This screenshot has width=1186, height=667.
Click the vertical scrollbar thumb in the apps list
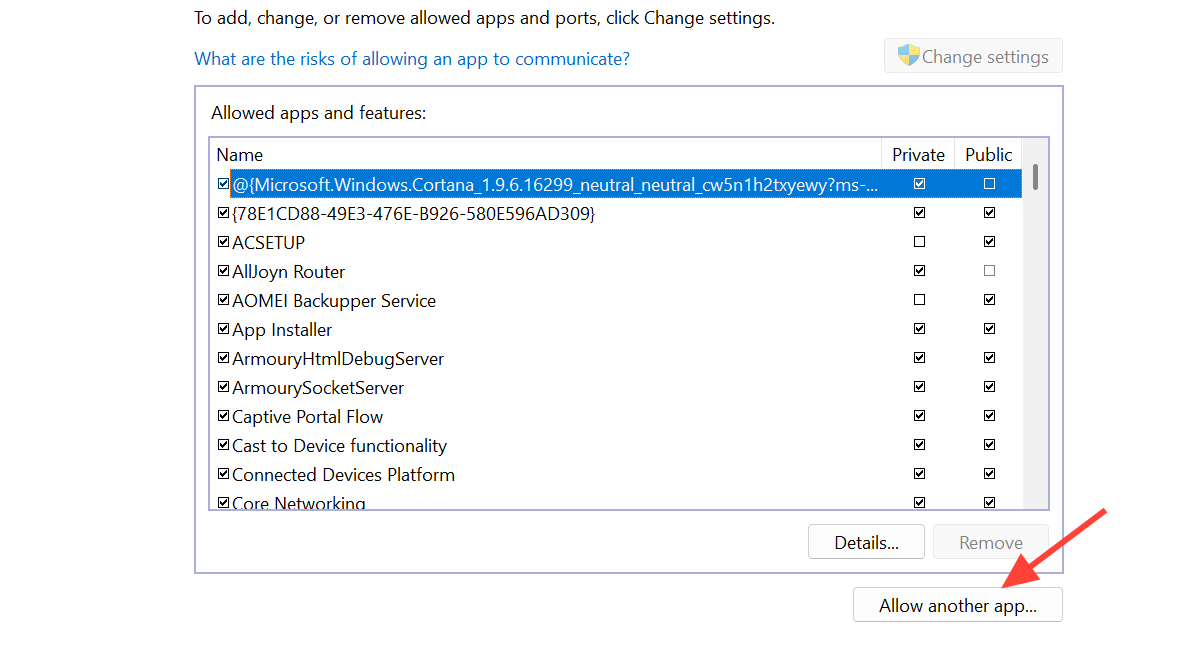1035,177
